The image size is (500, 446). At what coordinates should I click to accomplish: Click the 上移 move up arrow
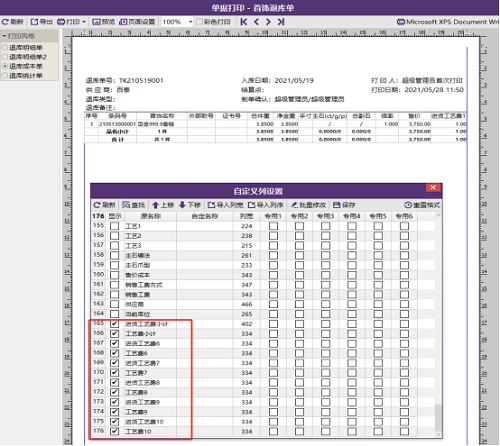click(x=155, y=205)
